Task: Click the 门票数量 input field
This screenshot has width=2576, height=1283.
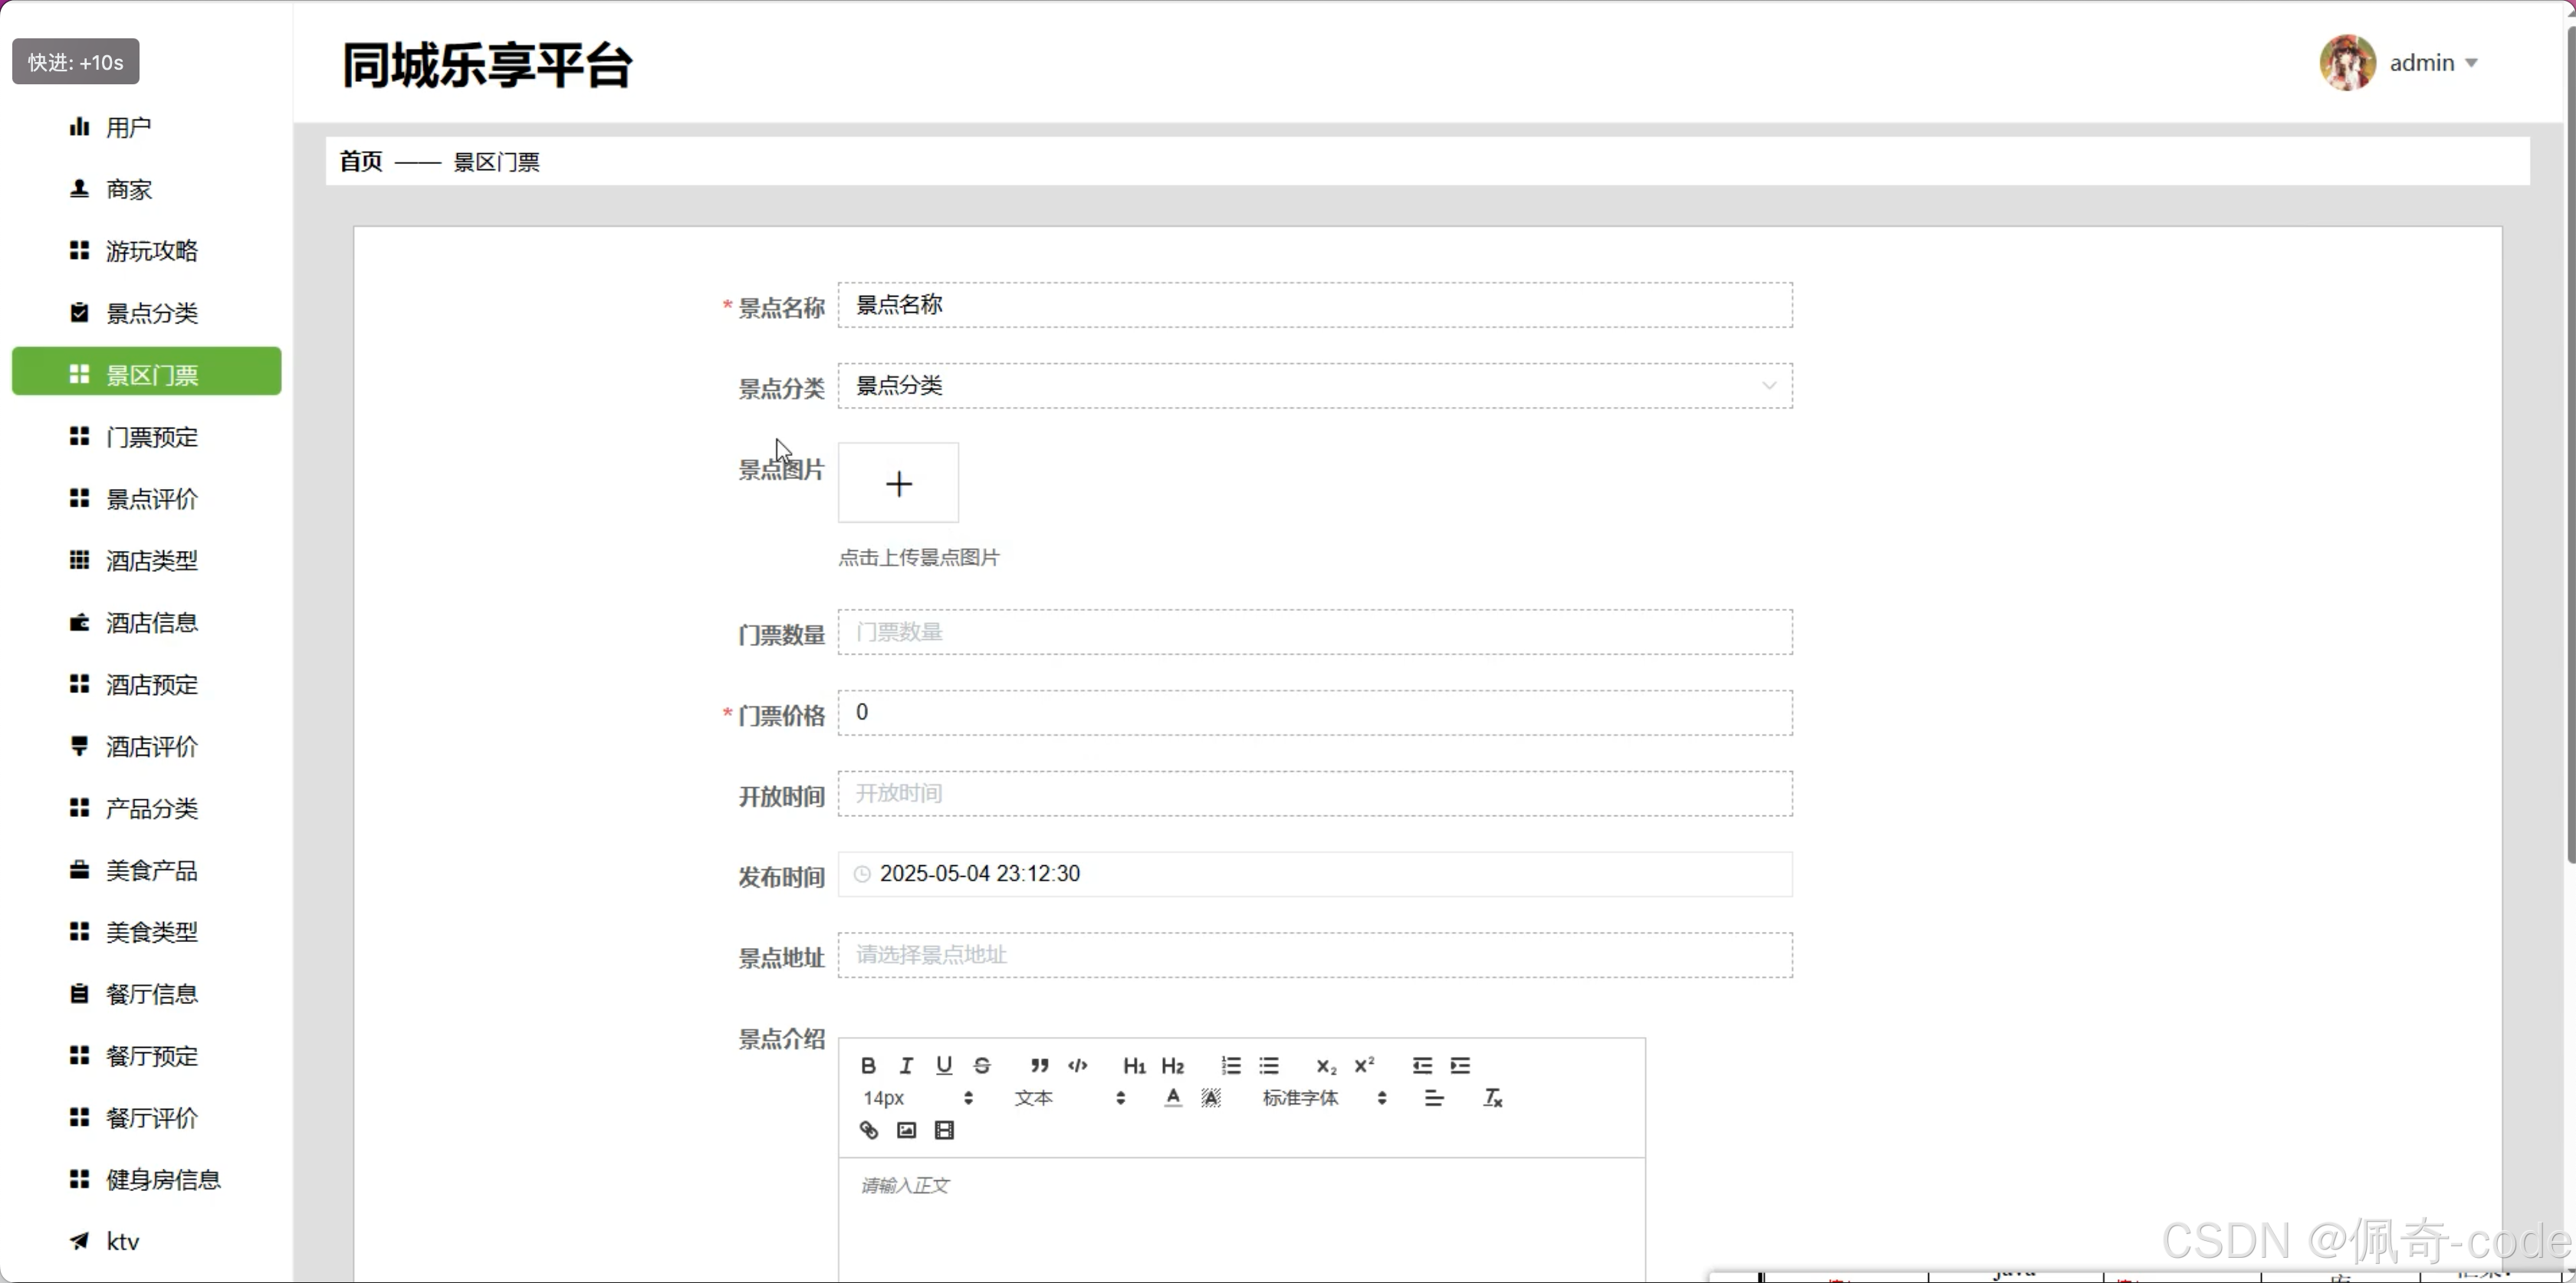Action: pyautogui.click(x=1314, y=632)
